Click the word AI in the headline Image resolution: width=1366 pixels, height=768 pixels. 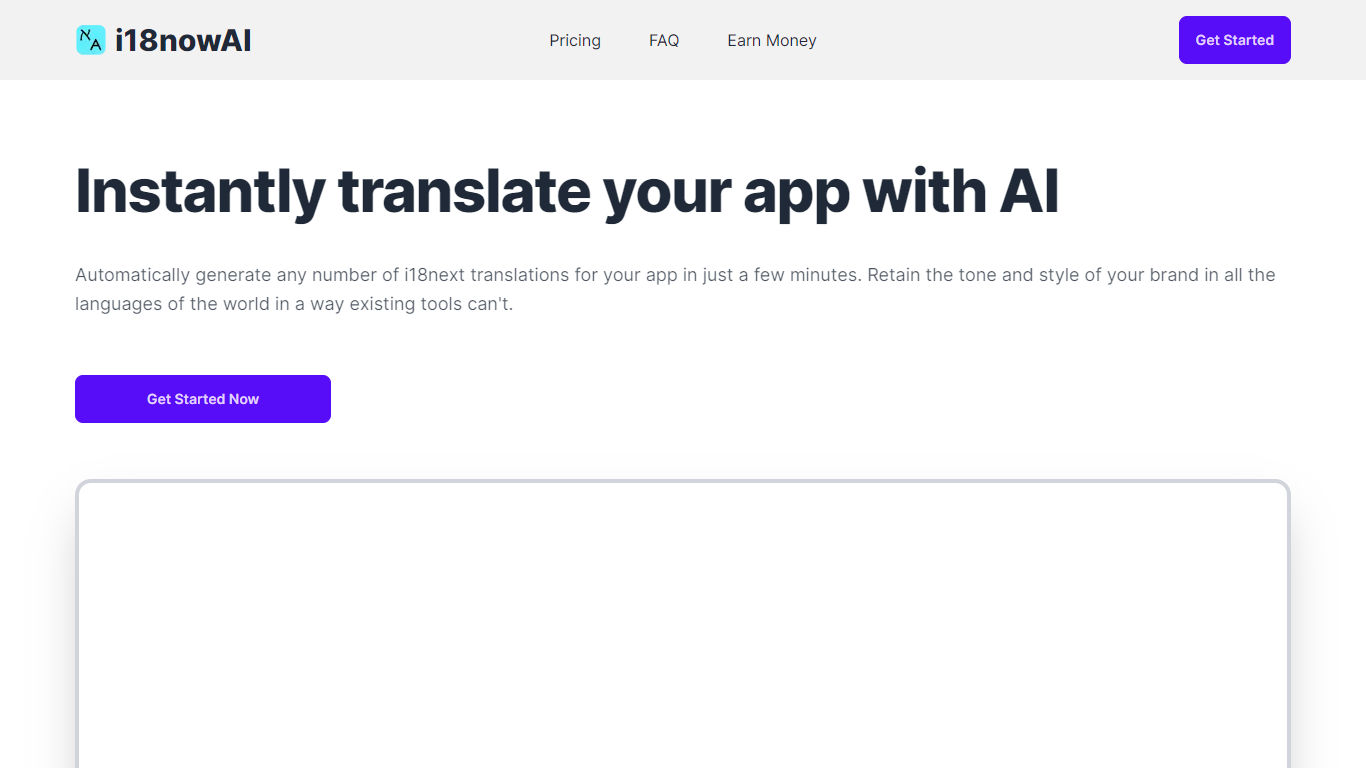pyautogui.click(x=1029, y=190)
